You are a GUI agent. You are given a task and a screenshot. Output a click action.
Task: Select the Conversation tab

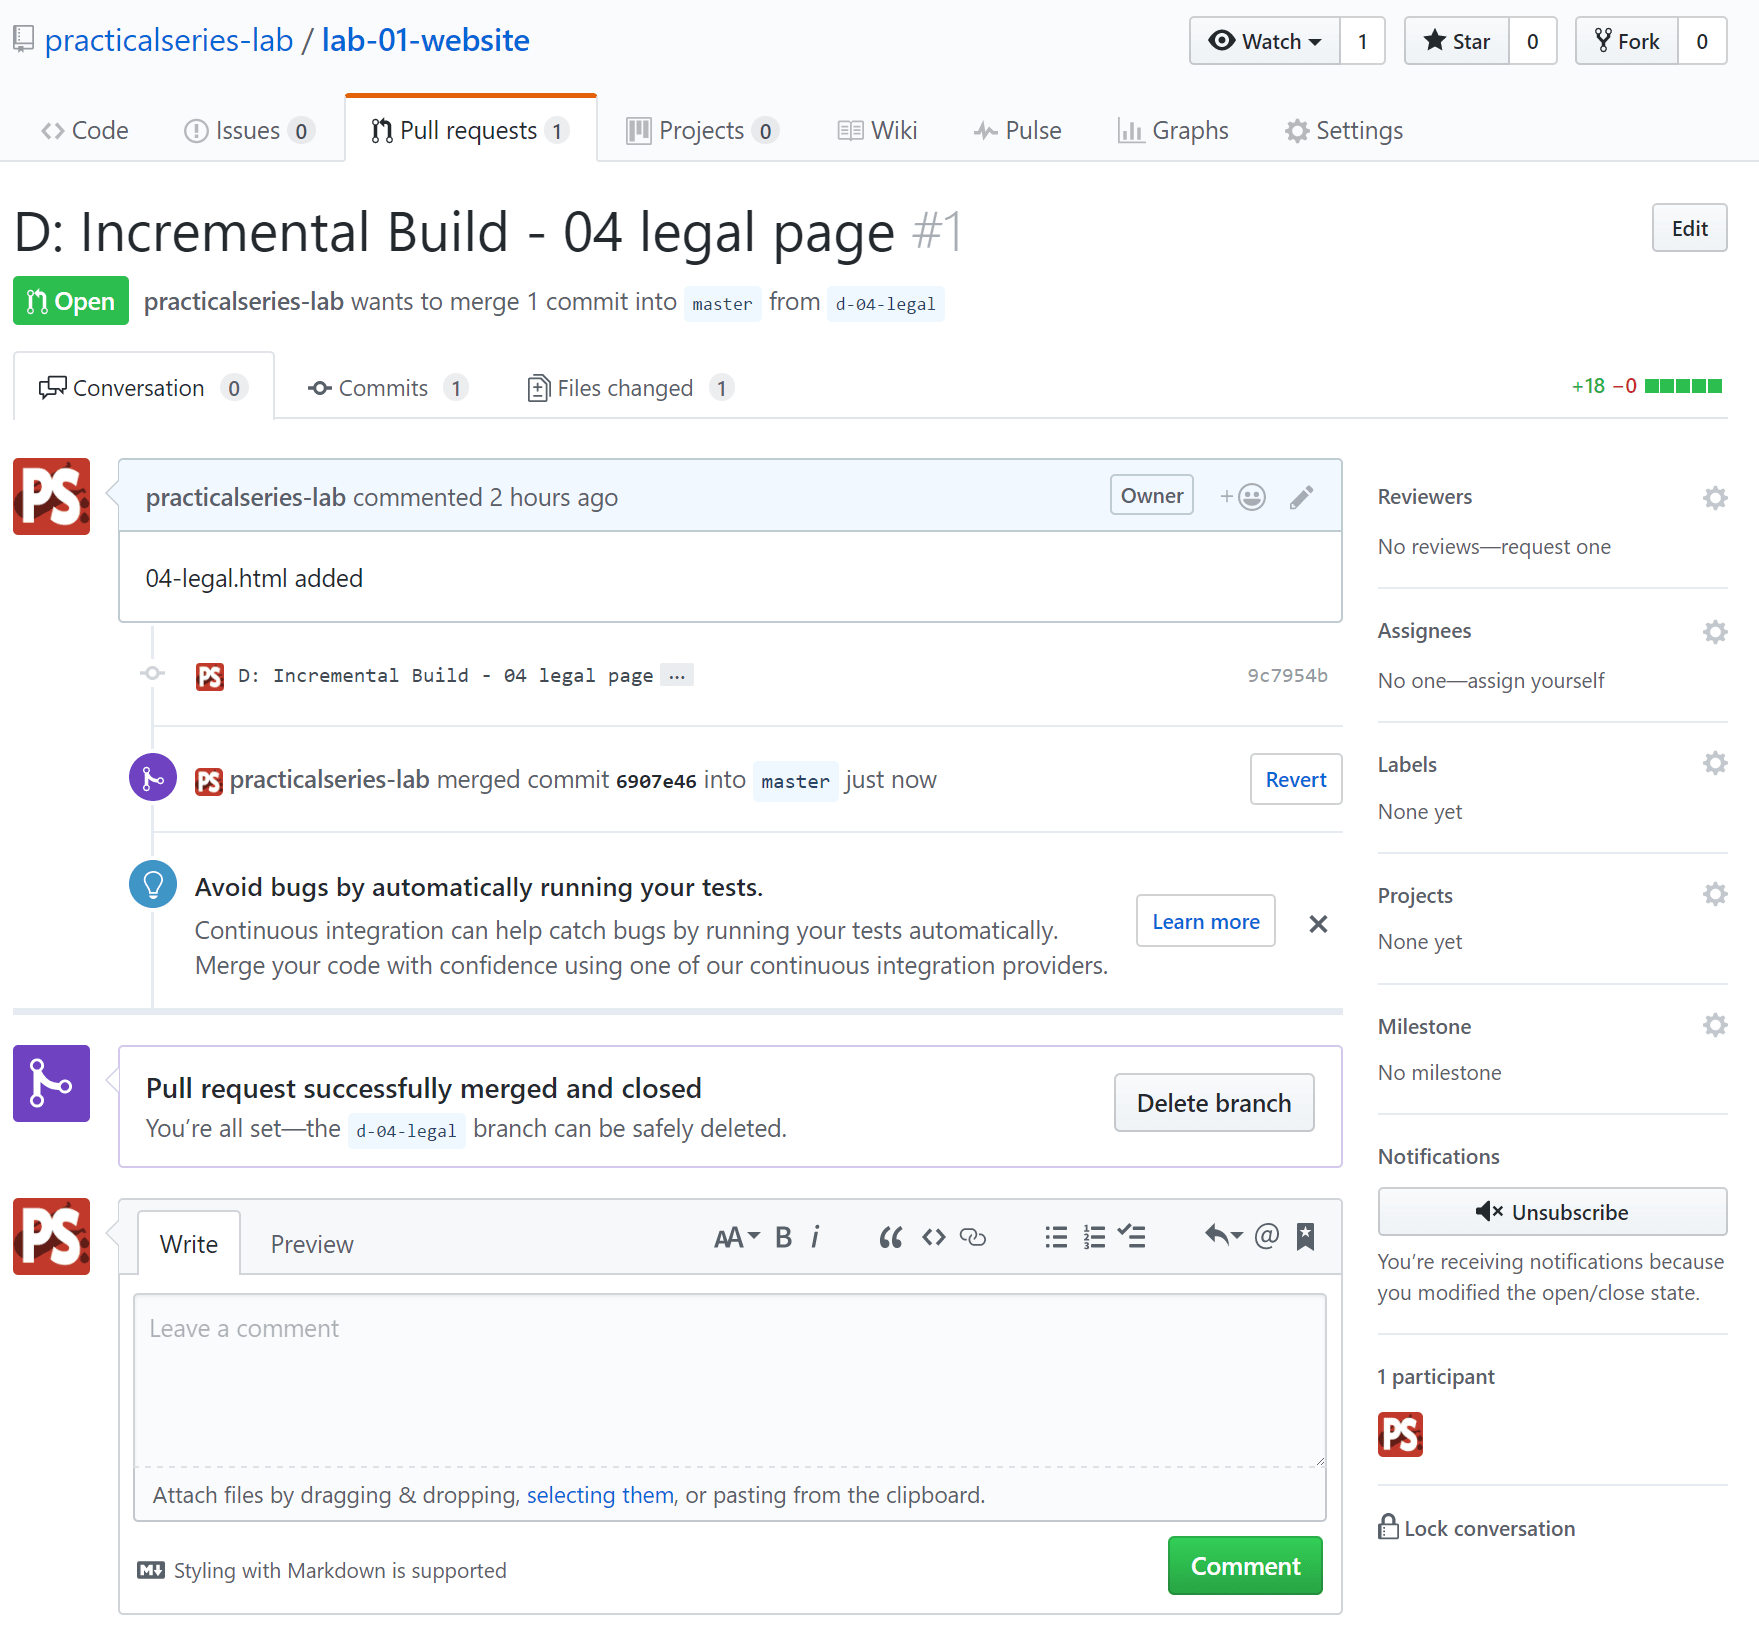pos(143,388)
